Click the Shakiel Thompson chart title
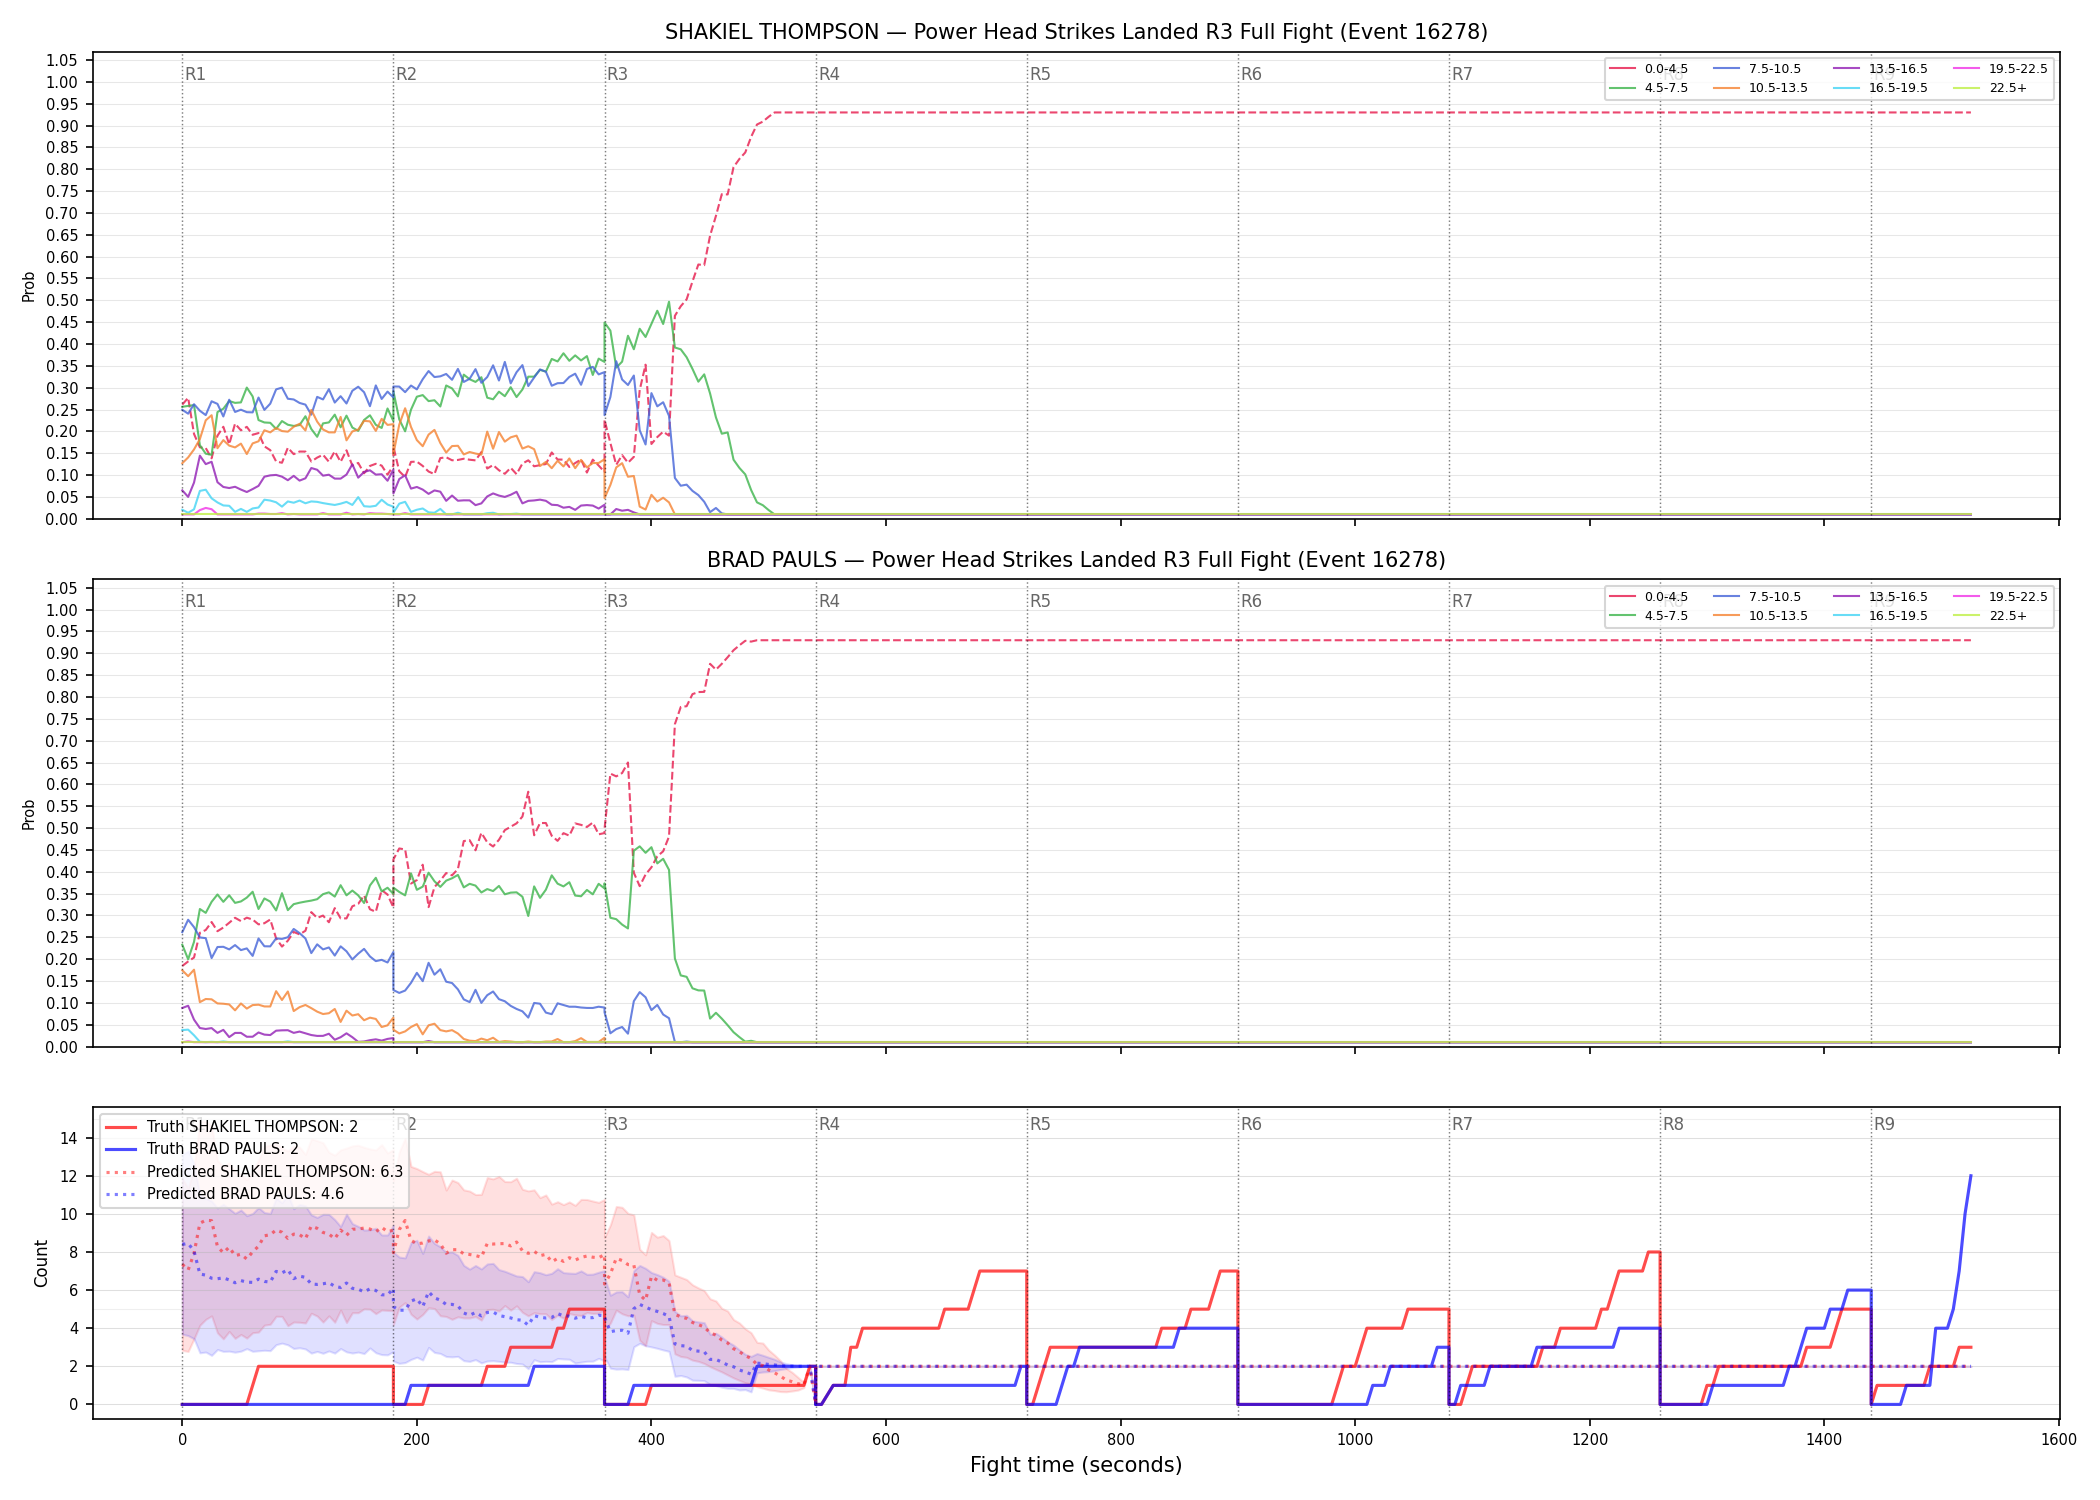The width and height of the screenshot is (2100, 1500). 1076,32
